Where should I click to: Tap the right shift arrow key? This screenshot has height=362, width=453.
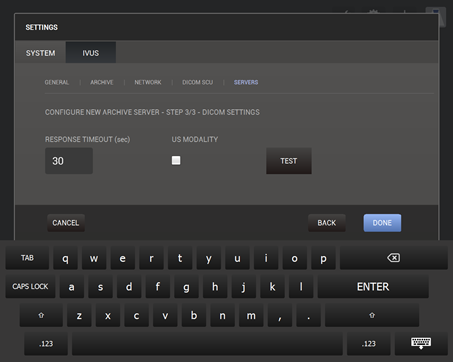pyautogui.click(x=372, y=315)
